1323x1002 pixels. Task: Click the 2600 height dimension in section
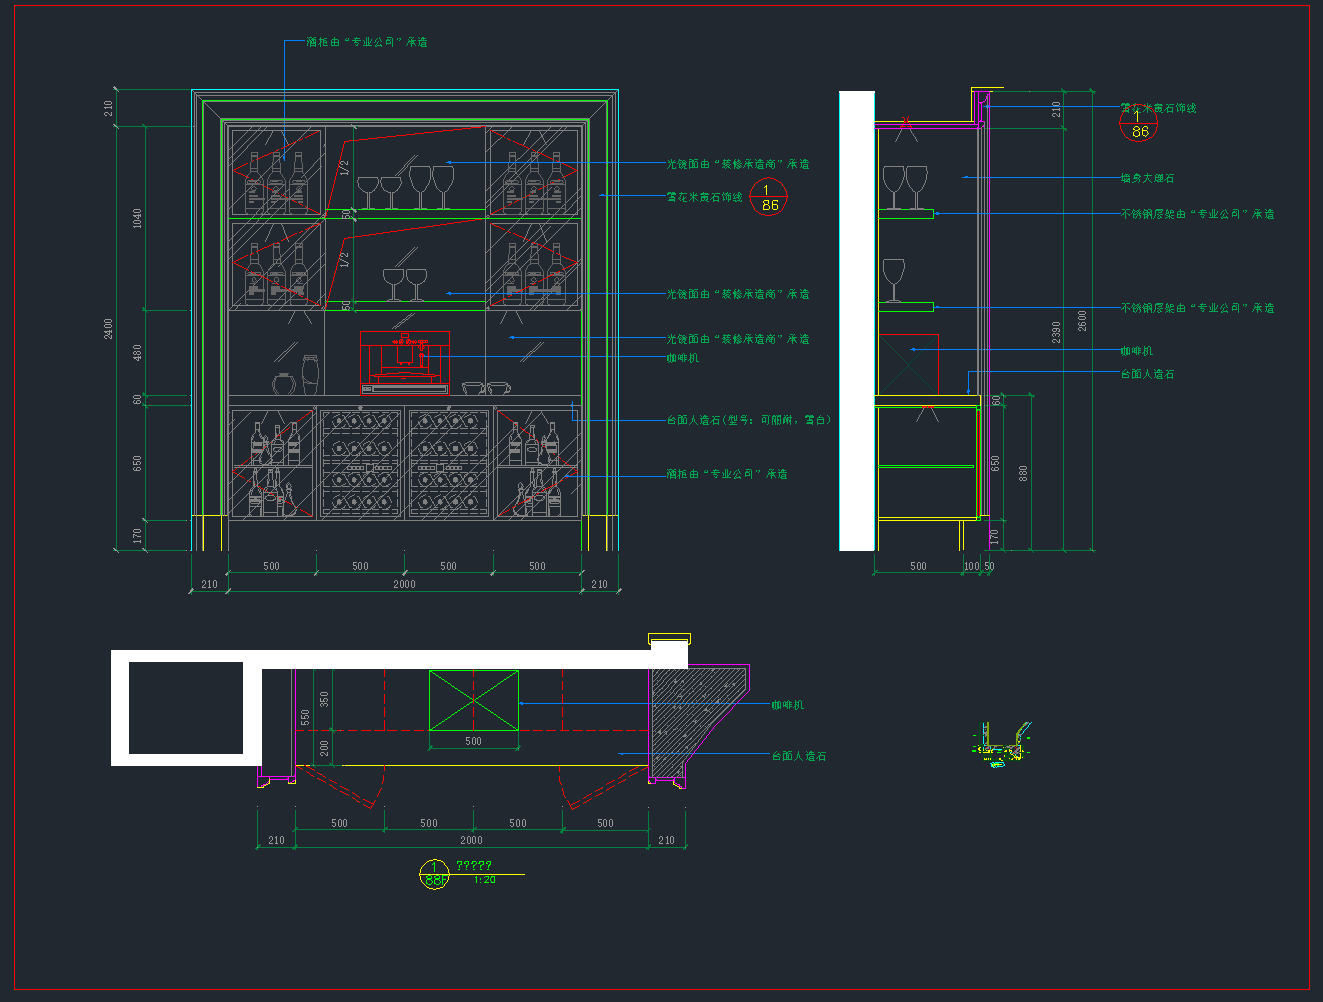click(1082, 321)
